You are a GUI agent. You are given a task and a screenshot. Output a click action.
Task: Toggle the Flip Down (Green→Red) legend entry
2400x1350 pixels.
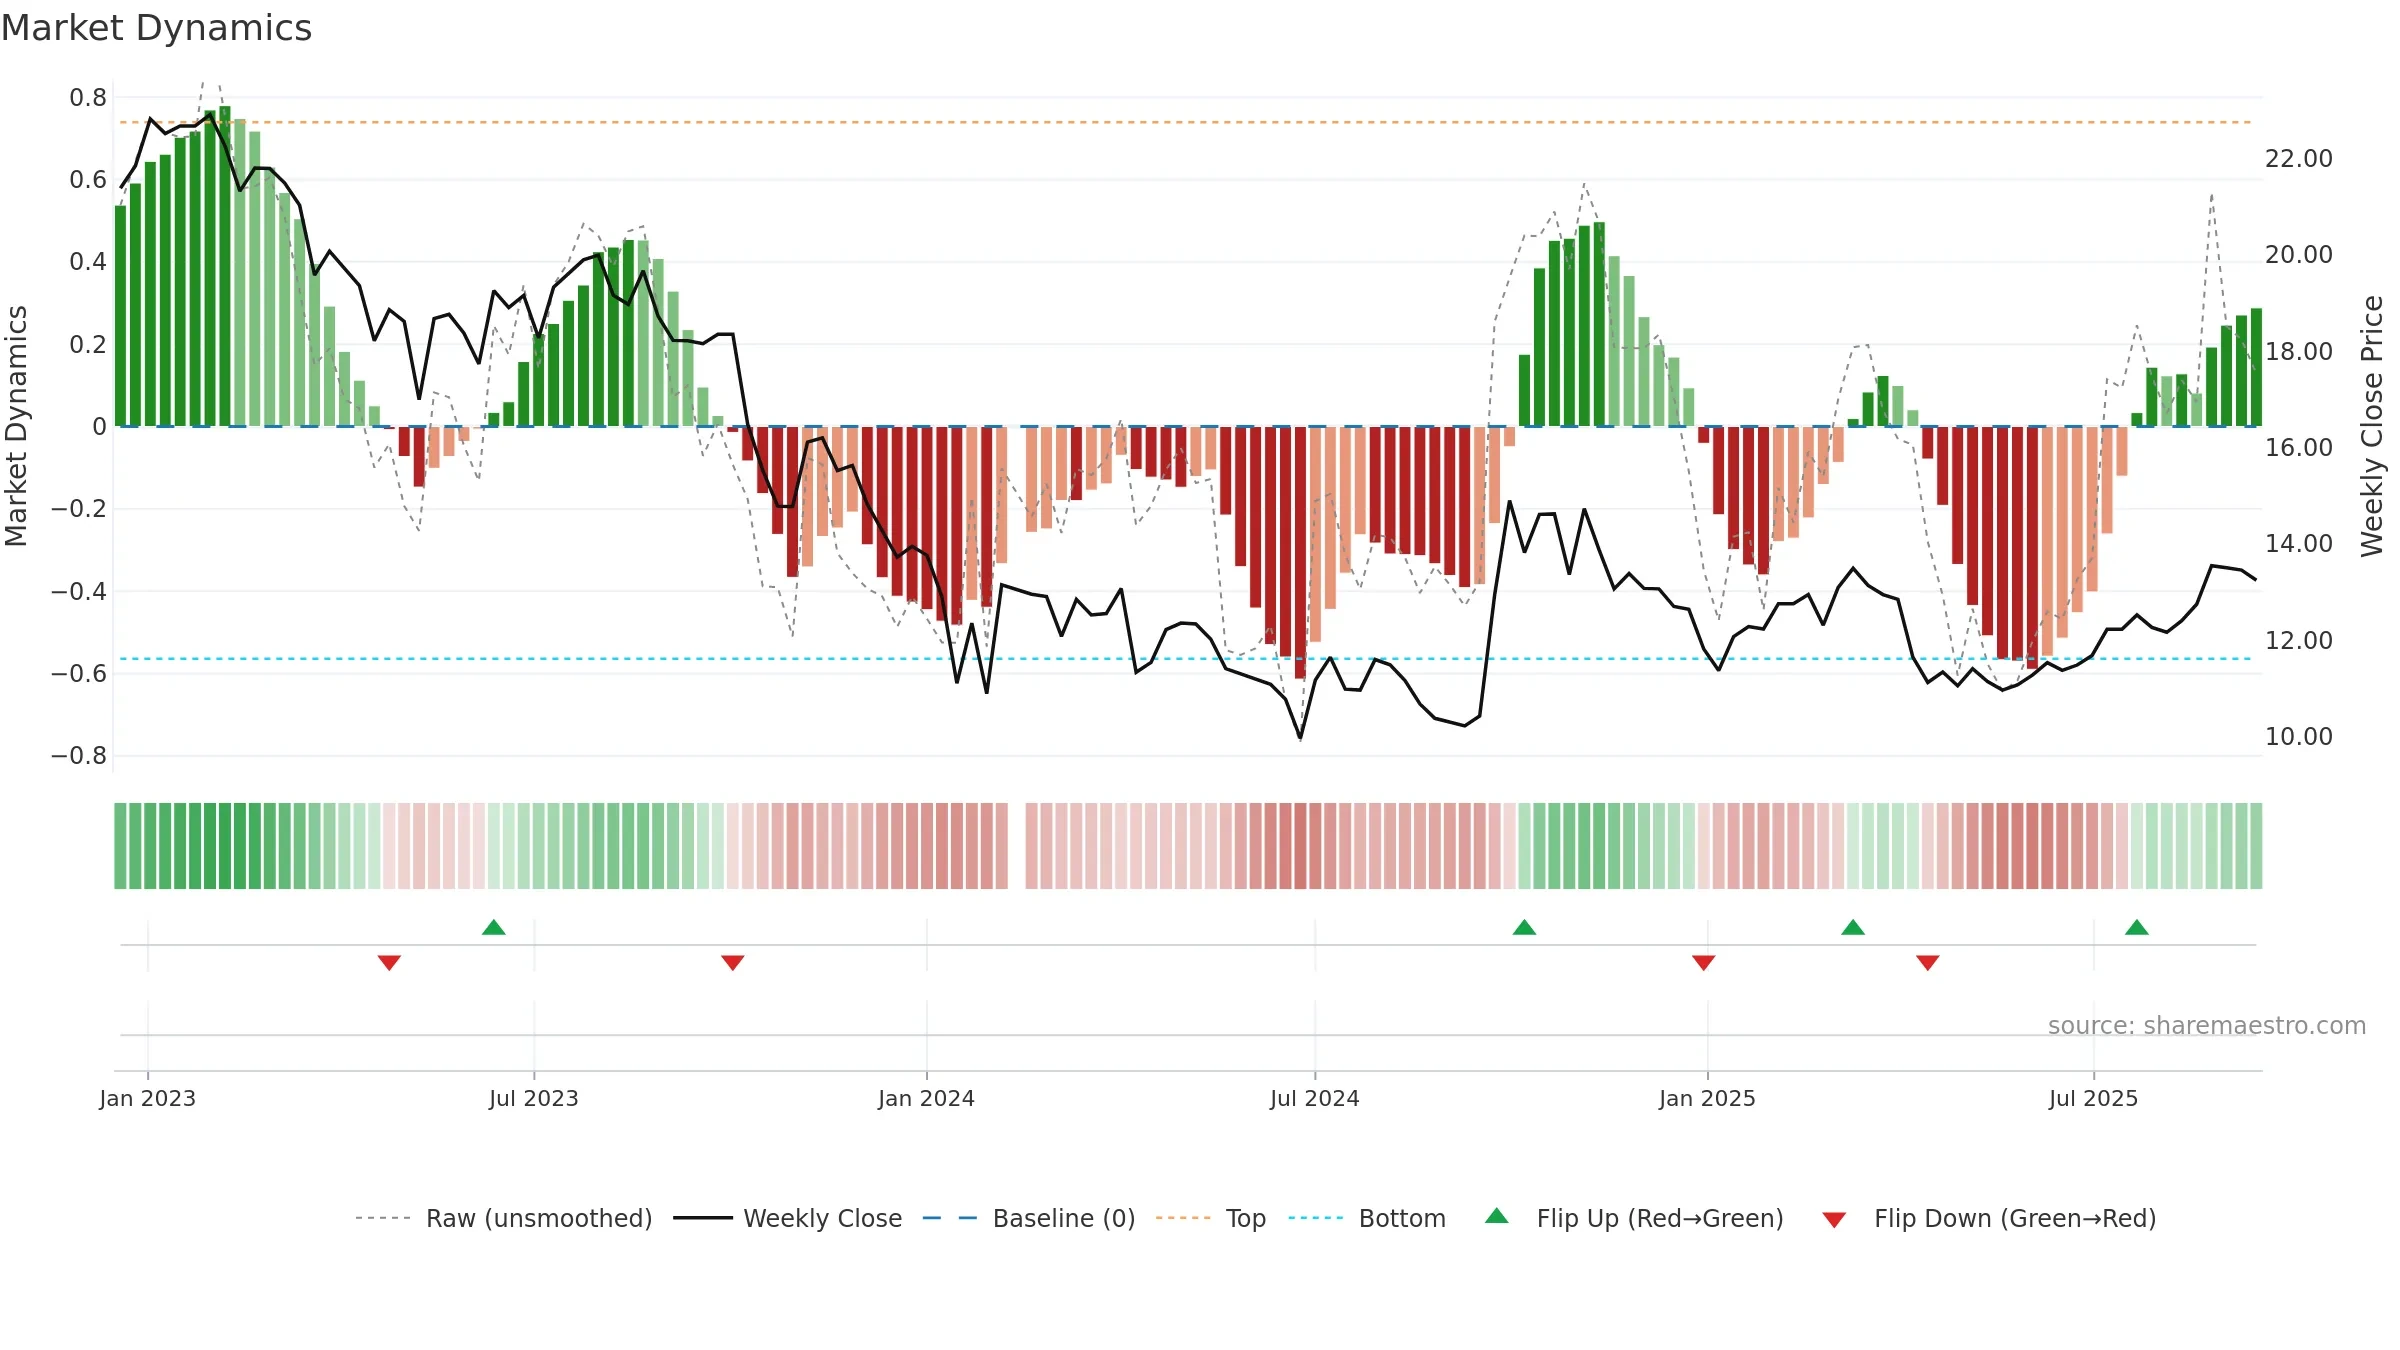pyautogui.click(x=1989, y=1218)
